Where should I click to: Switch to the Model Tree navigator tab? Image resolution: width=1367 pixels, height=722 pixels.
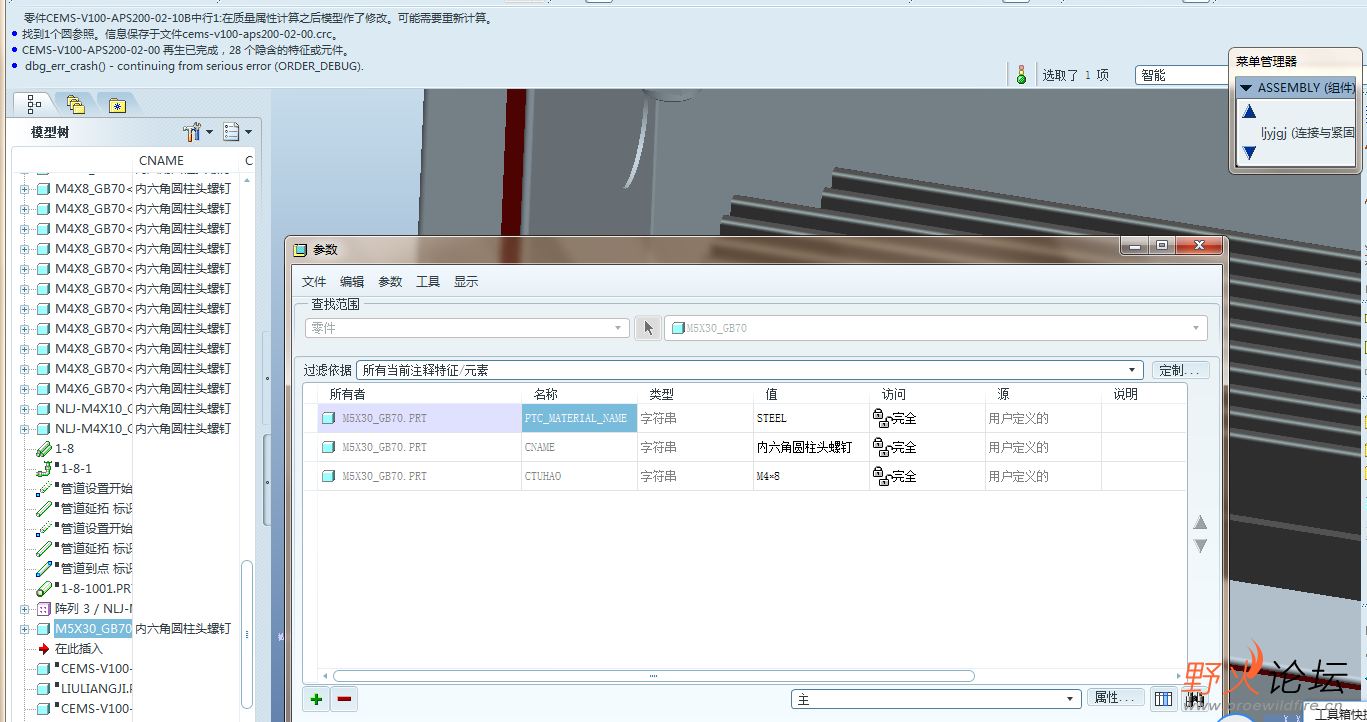[35, 104]
